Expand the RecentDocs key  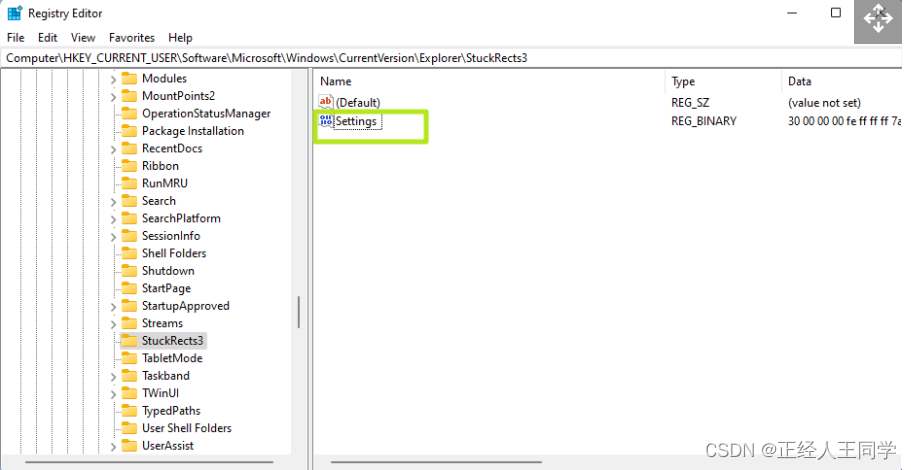coord(113,149)
